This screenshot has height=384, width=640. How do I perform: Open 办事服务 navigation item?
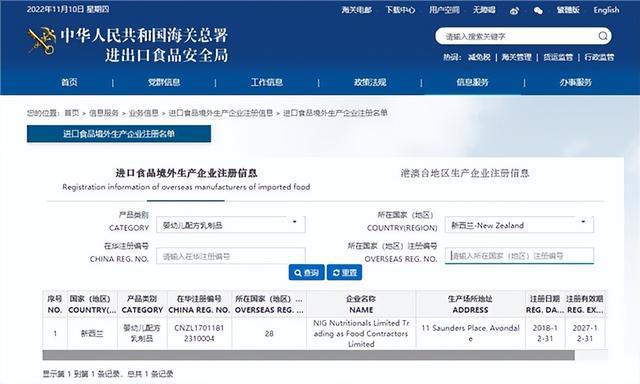pyautogui.click(x=576, y=82)
